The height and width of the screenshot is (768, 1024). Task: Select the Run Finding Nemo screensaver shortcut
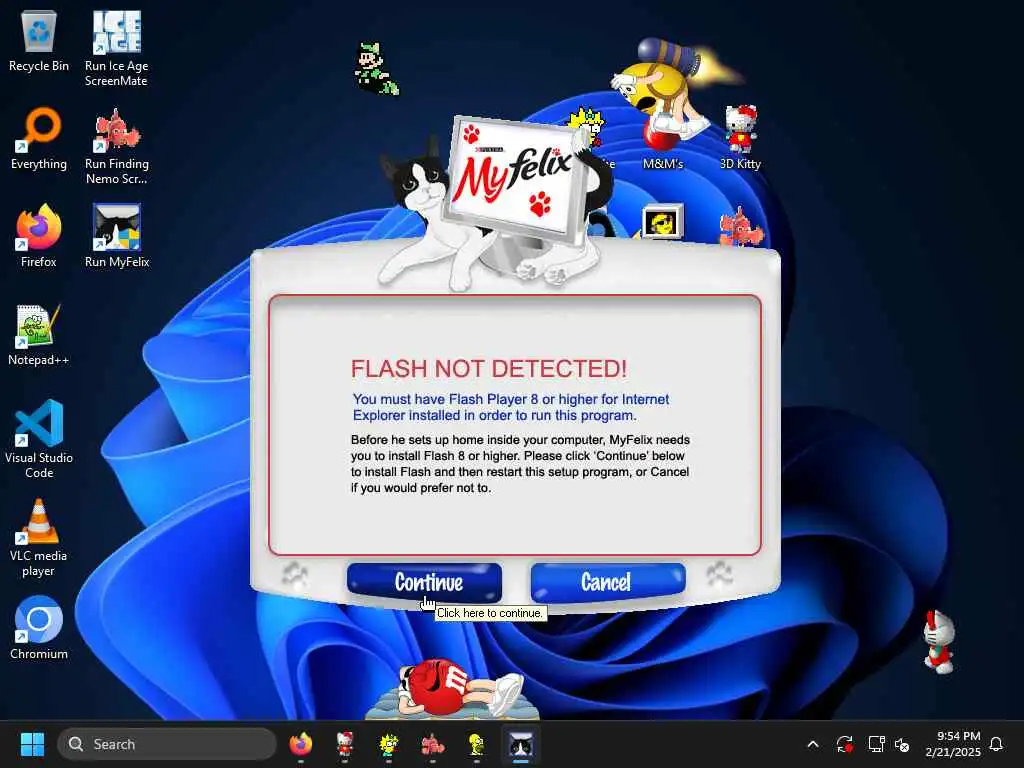pyautogui.click(x=117, y=147)
